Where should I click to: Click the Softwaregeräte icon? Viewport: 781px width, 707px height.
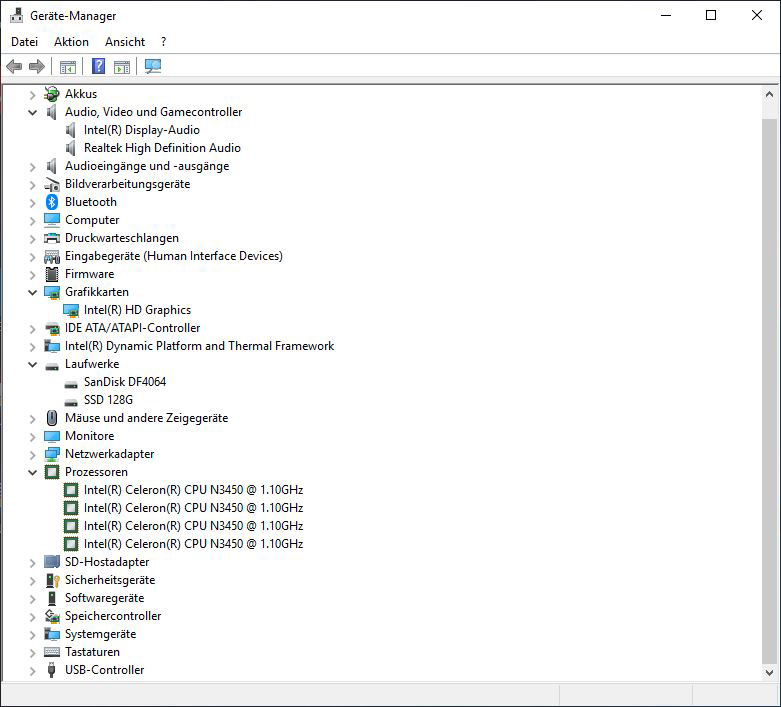pos(52,598)
